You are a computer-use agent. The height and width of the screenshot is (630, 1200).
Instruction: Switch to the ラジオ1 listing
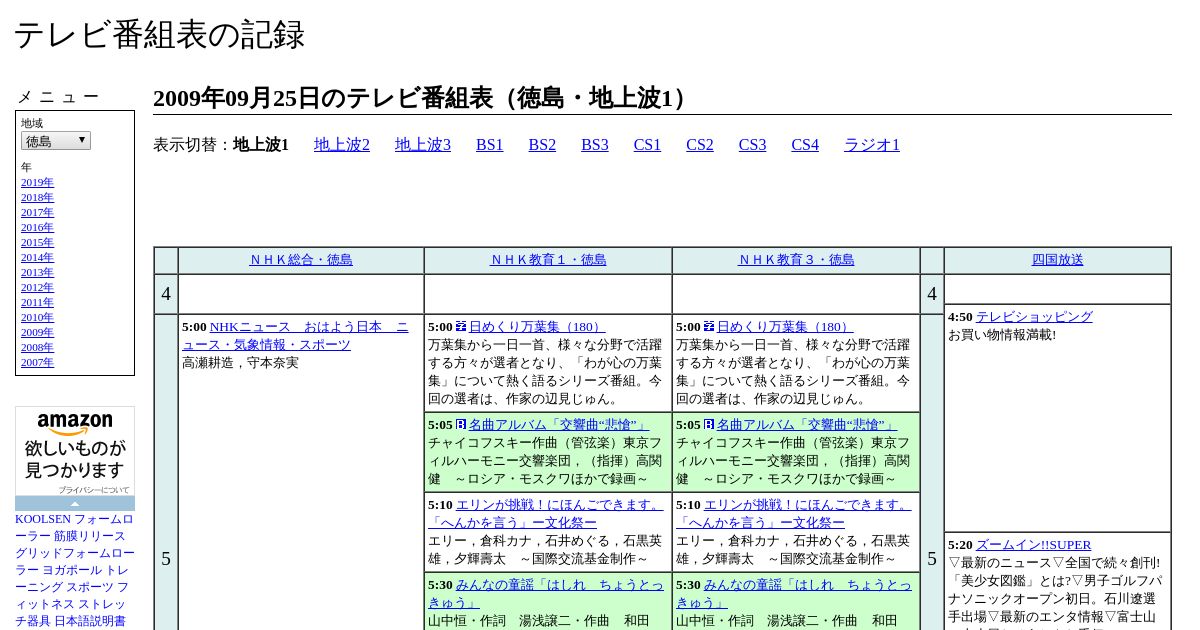click(x=872, y=145)
